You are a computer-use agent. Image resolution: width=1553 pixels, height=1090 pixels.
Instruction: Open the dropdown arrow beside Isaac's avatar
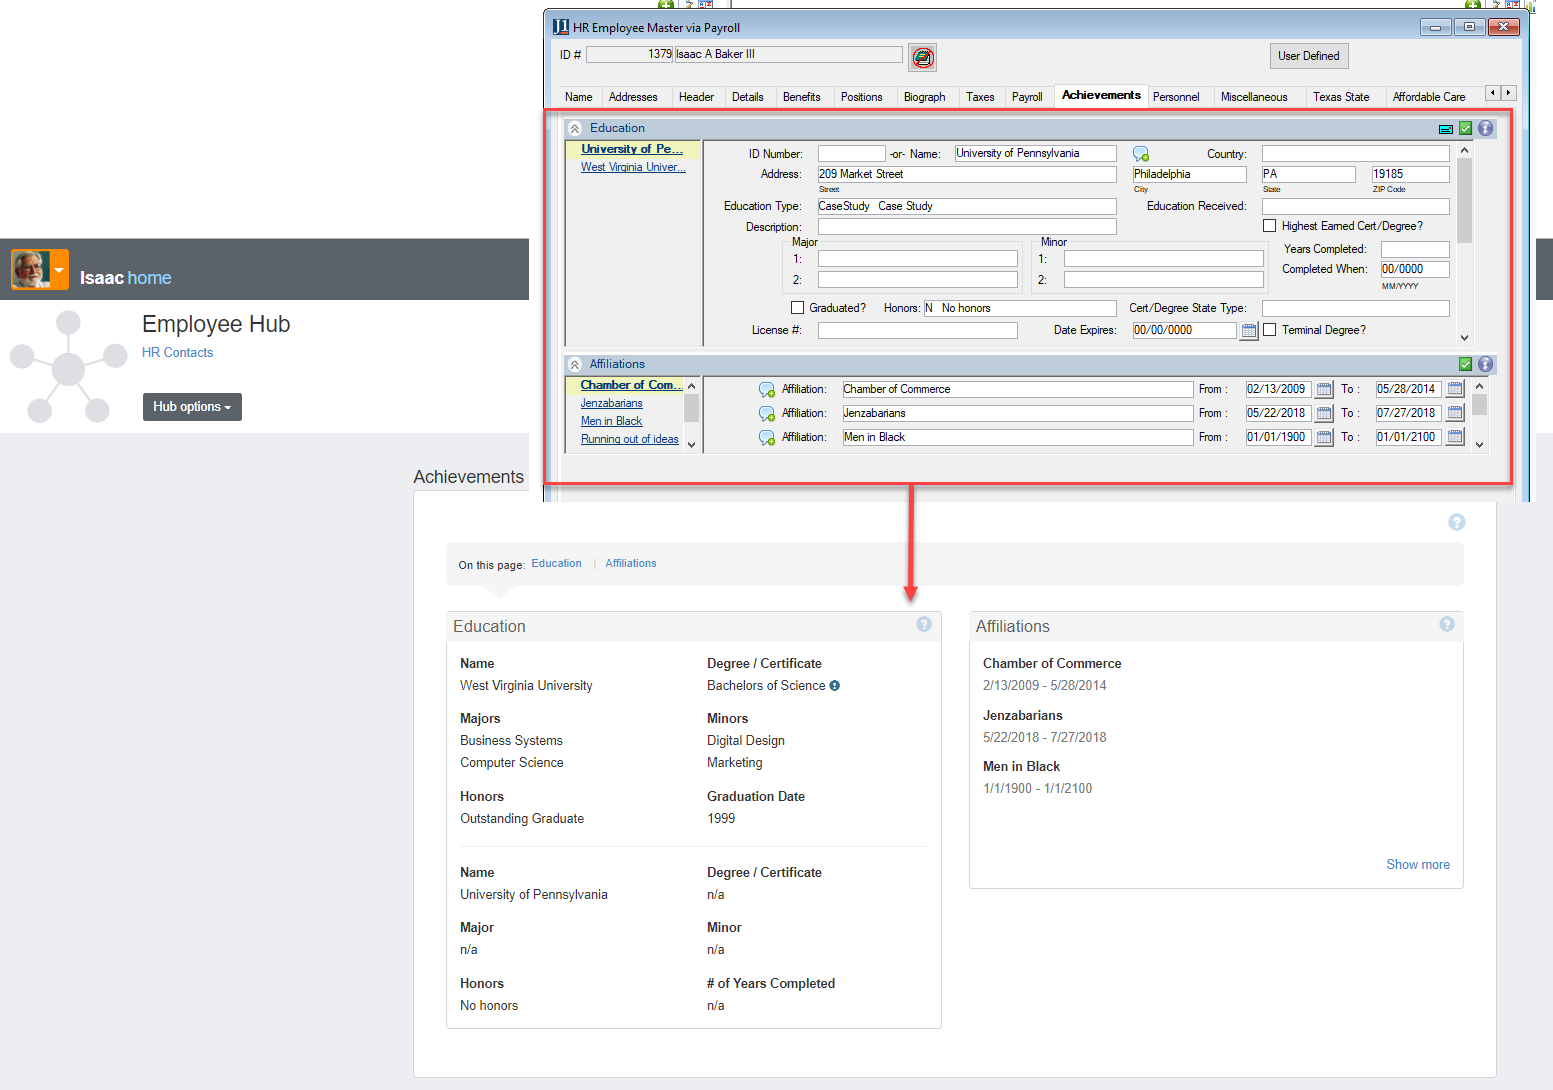[59, 270]
